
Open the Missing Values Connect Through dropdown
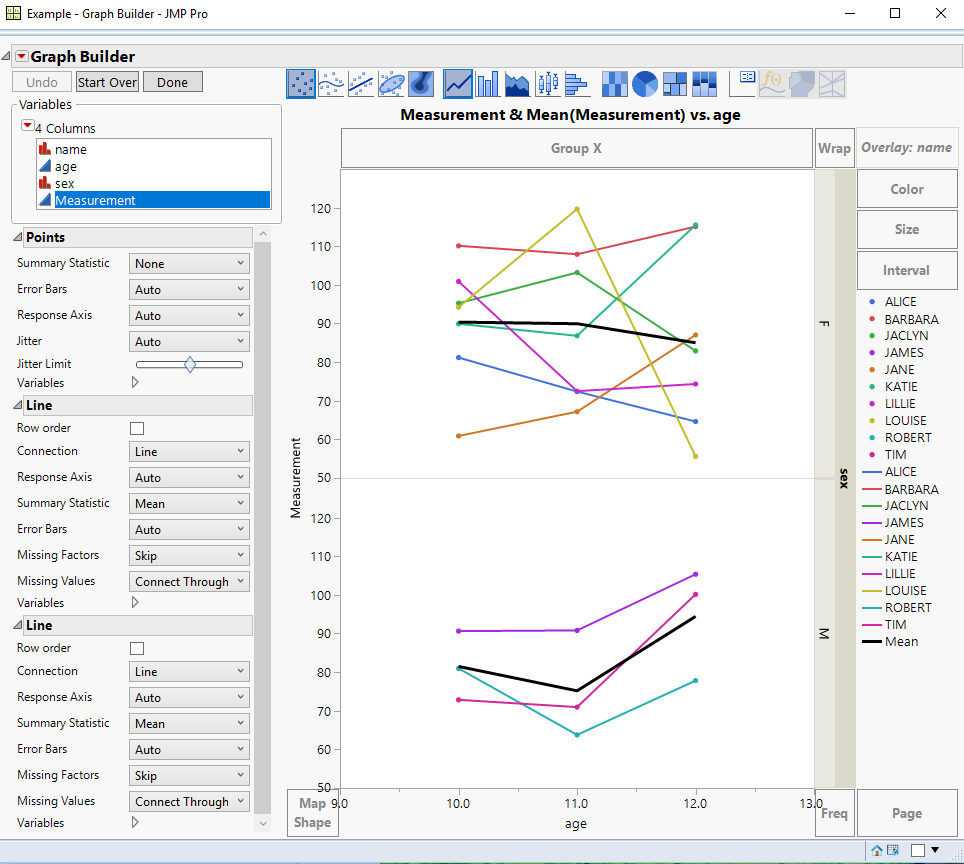click(188, 580)
